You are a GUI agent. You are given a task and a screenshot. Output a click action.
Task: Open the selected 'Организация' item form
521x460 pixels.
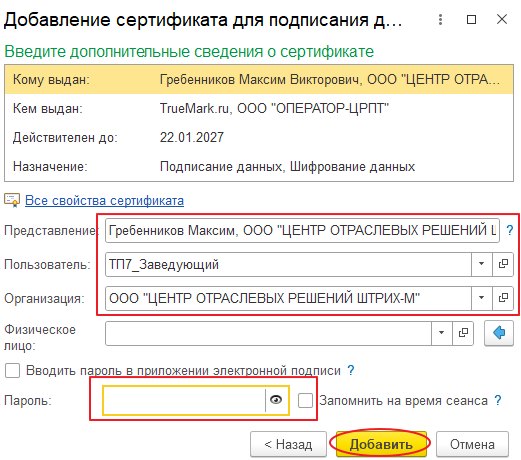(x=503, y=298)
